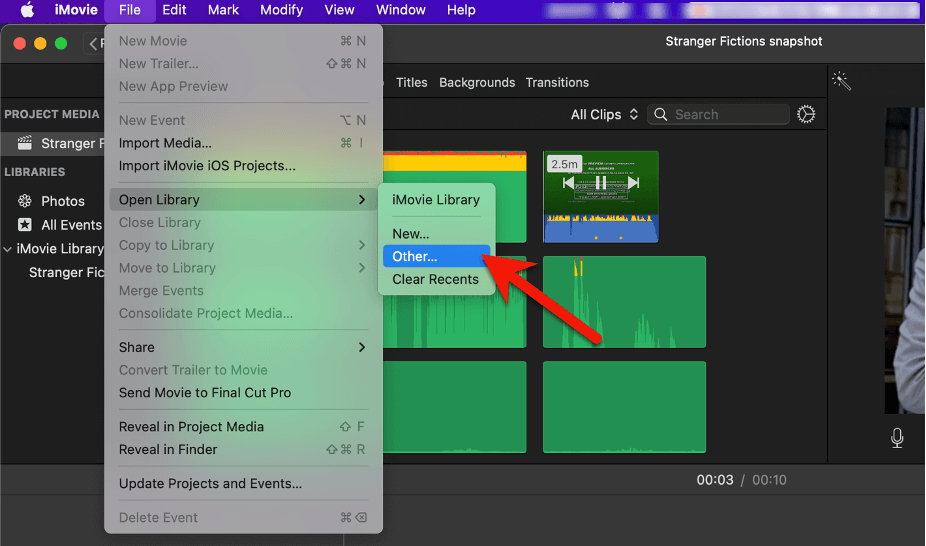The width and height of the screenshot is (926, 546).
Task: Open the browser settings gear icon
Action: click(x=806, y=114)
